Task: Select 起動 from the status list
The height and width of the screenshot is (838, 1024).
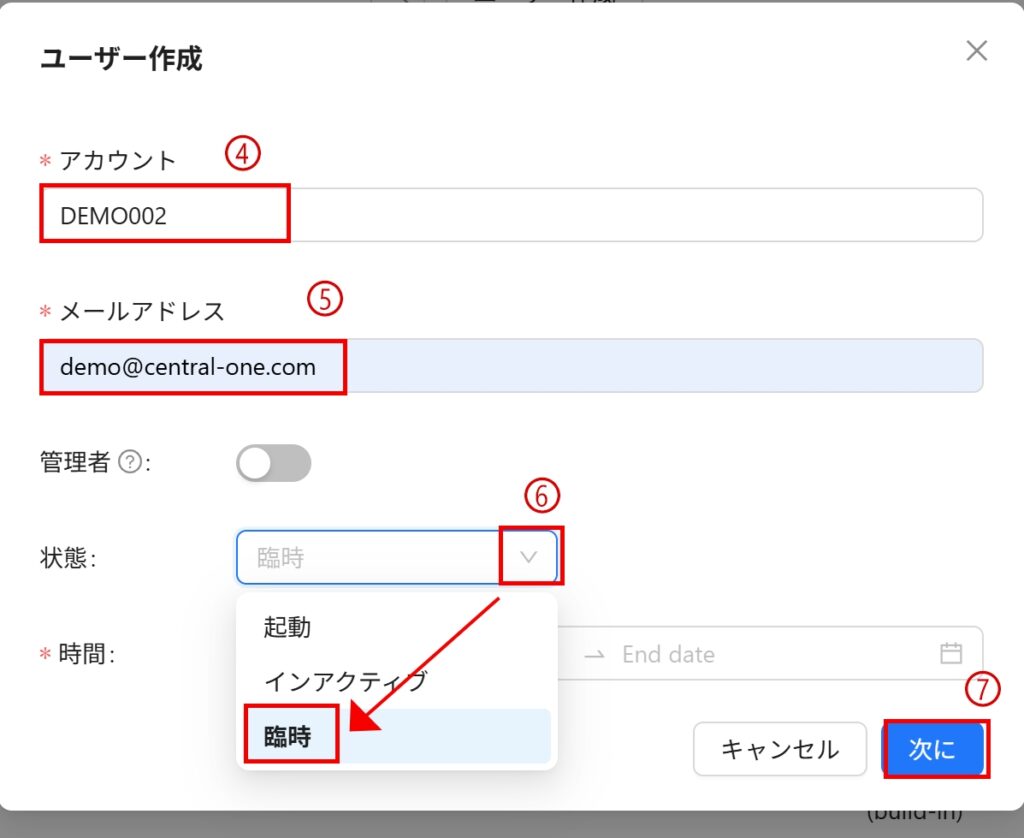Action: (287, 627)
